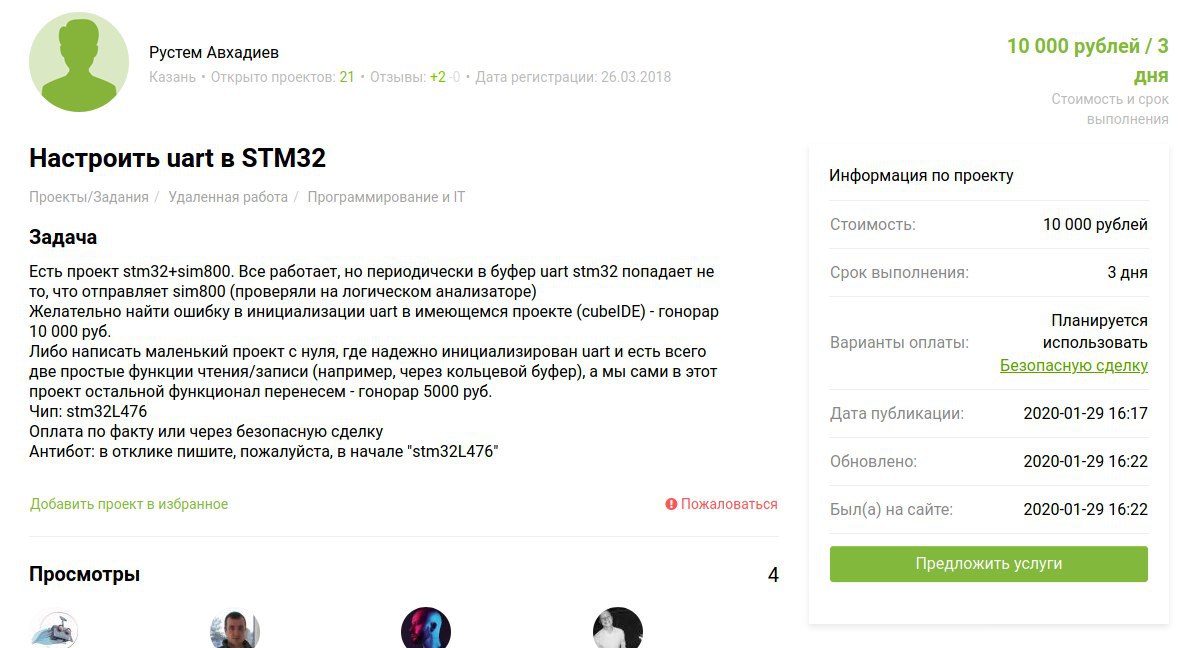1186x648 pixels.
Task: Click the red exclamation report icon
Action: click(x=671, y=504)
